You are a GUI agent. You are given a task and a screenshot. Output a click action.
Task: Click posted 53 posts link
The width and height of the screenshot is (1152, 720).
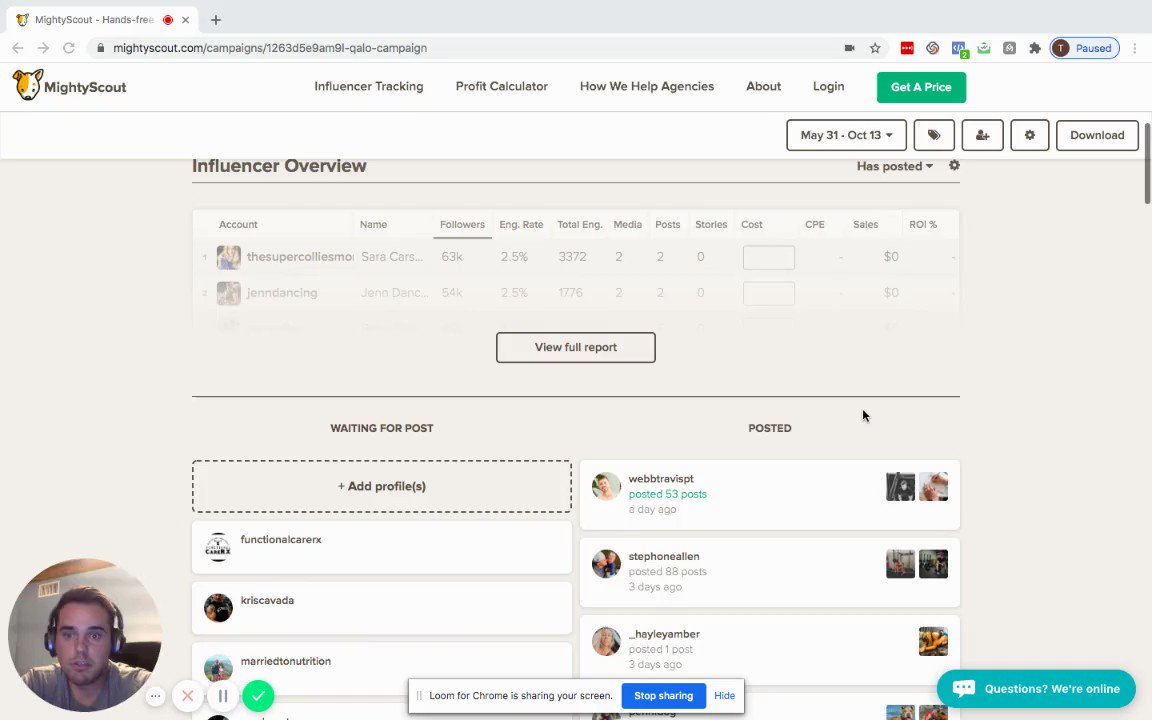pos(667,494)
